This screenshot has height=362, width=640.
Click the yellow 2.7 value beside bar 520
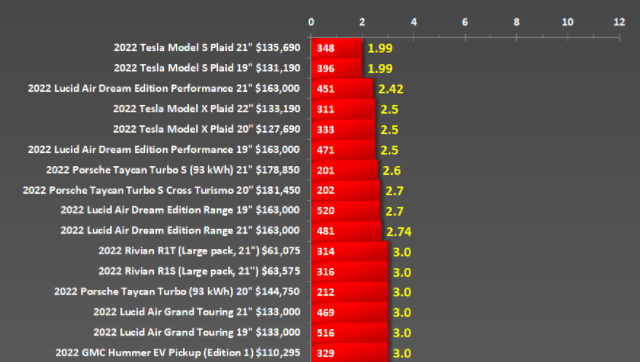(x=394, y=212)
